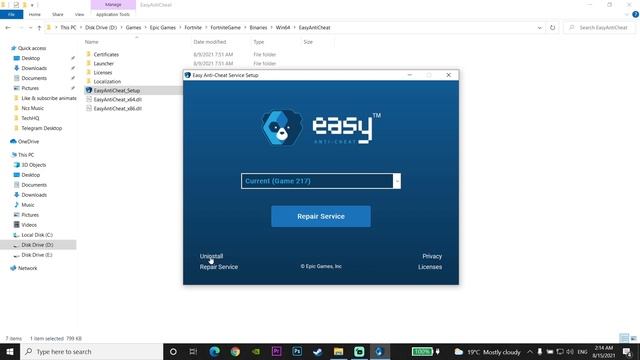Click Win64 in the address breadcrumb
This screenshot has width=640, height=360.
283,28
